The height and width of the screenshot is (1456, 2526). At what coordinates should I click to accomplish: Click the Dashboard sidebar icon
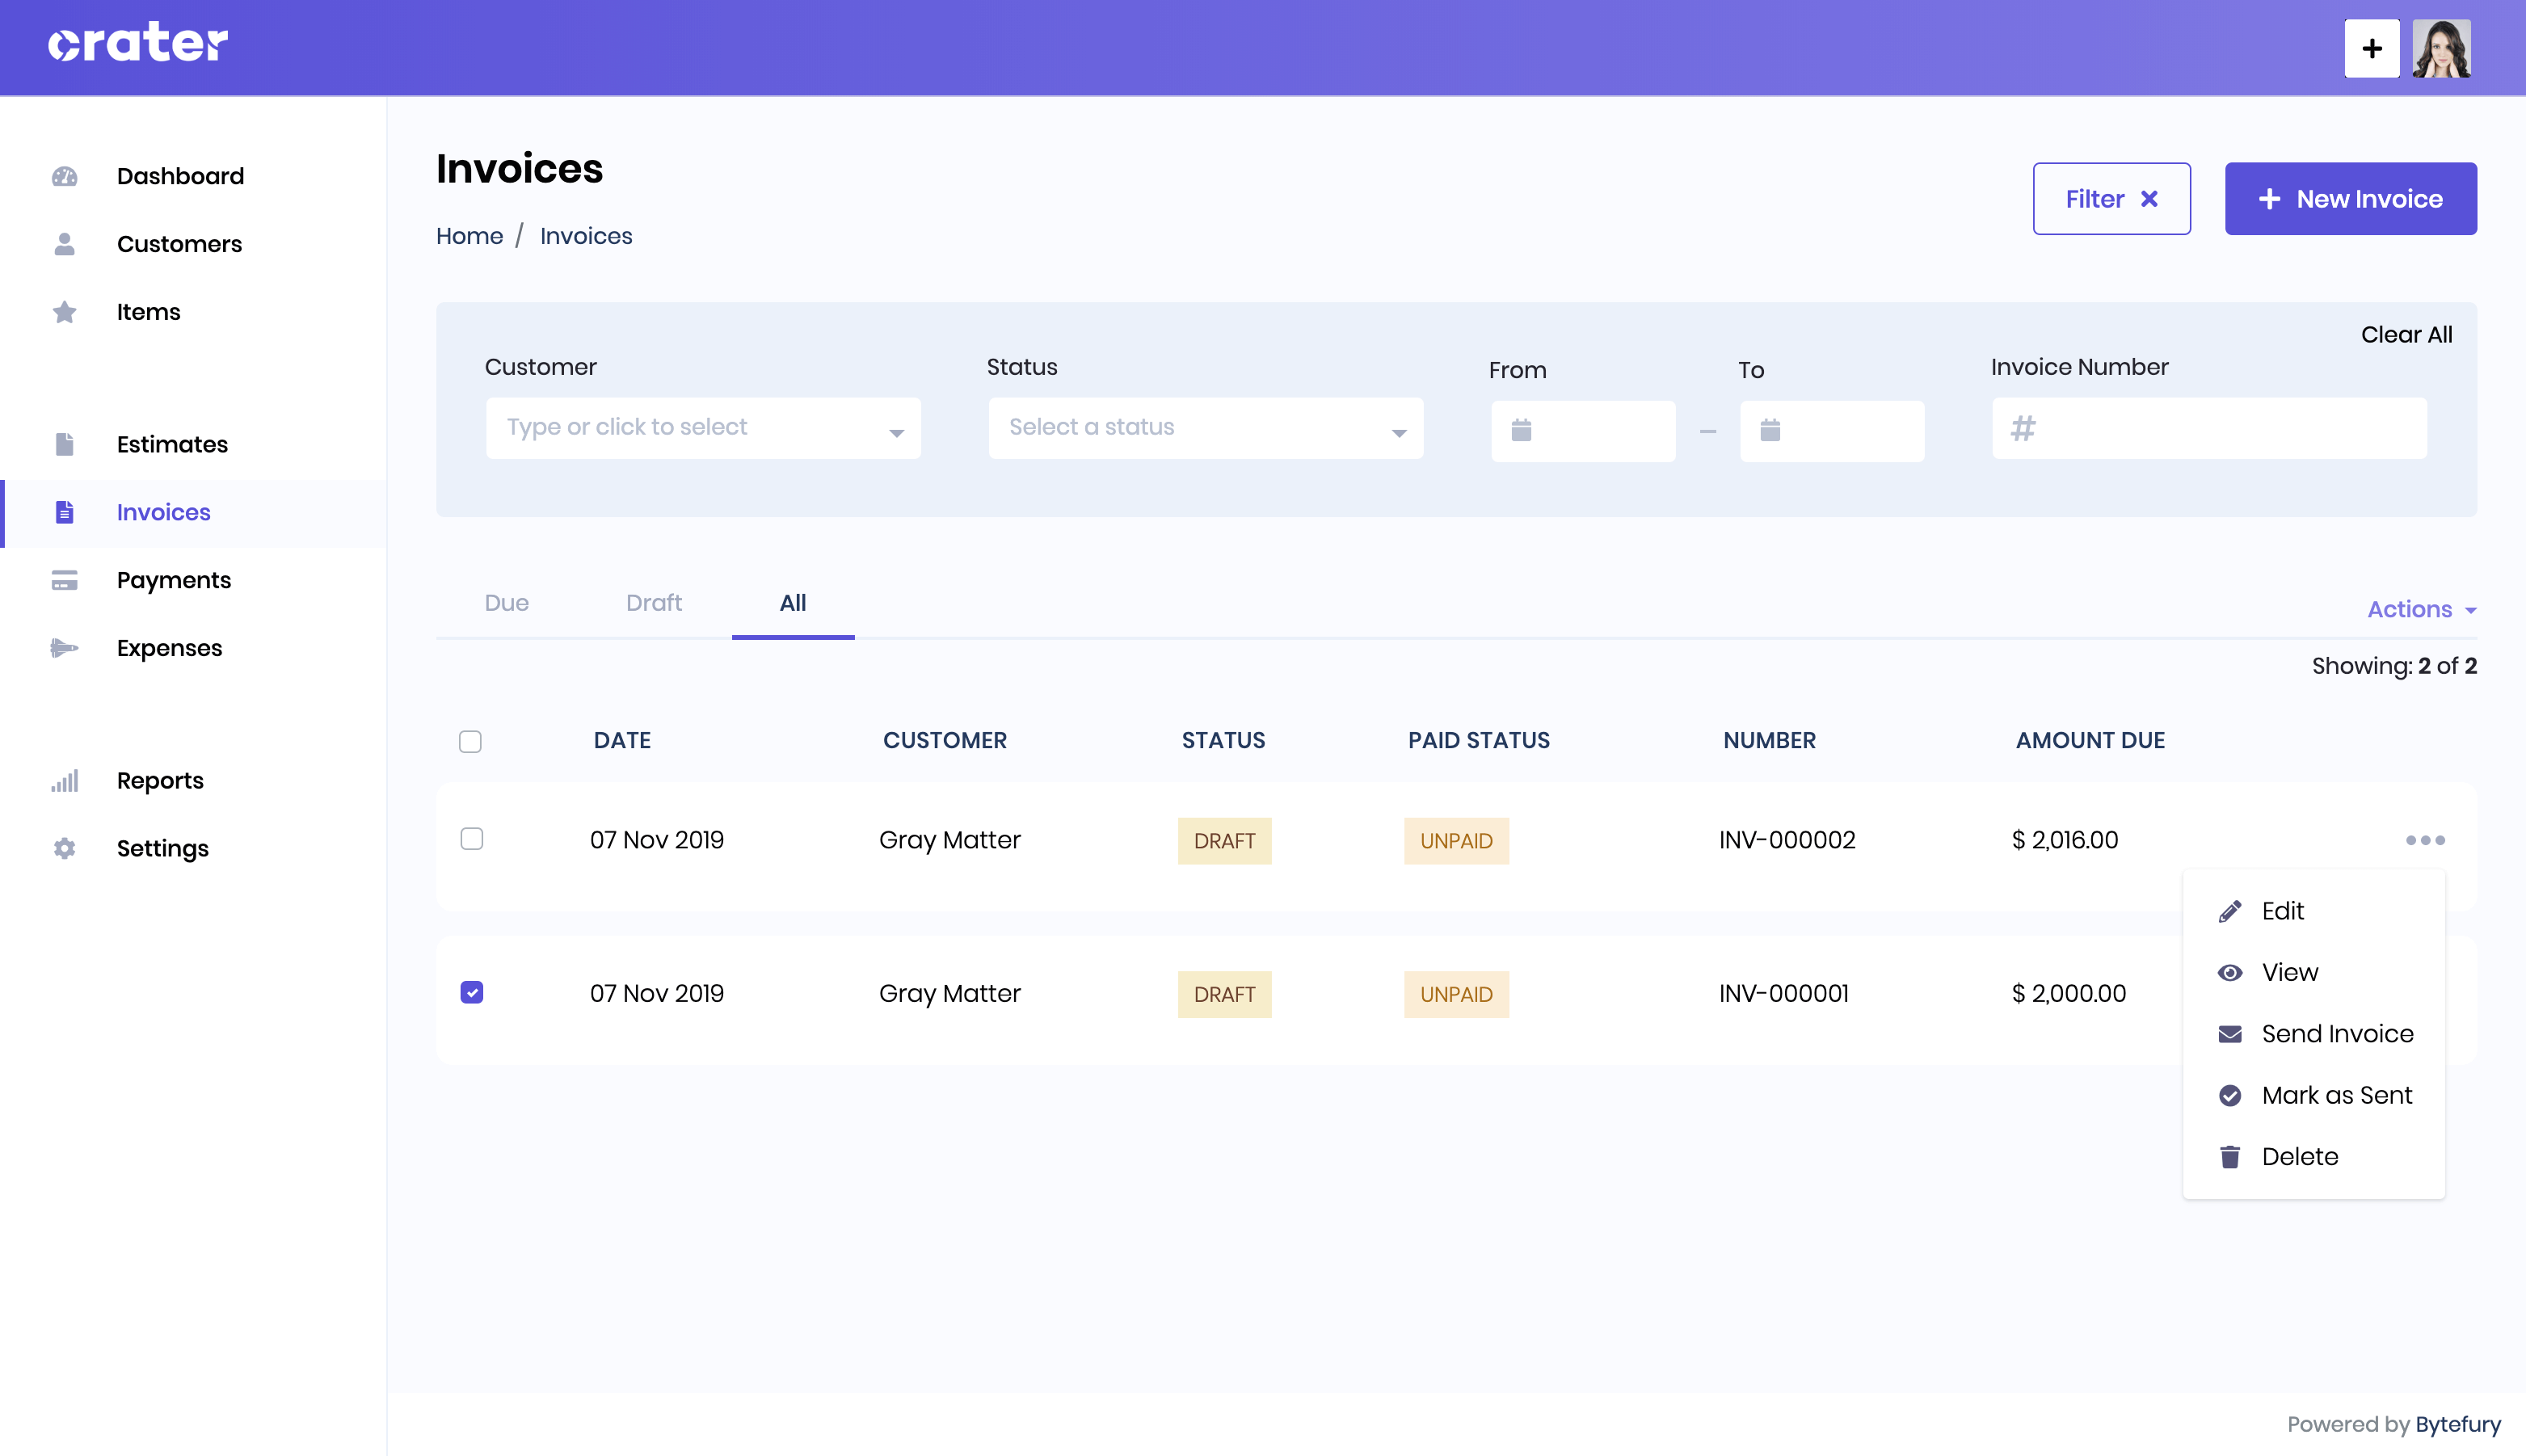point(62,175)
